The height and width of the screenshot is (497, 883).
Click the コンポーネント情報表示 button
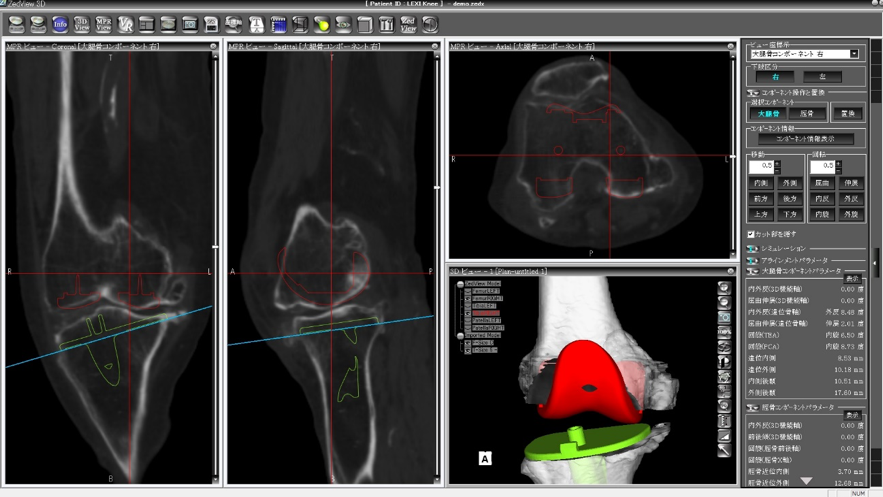click(805, 139)
